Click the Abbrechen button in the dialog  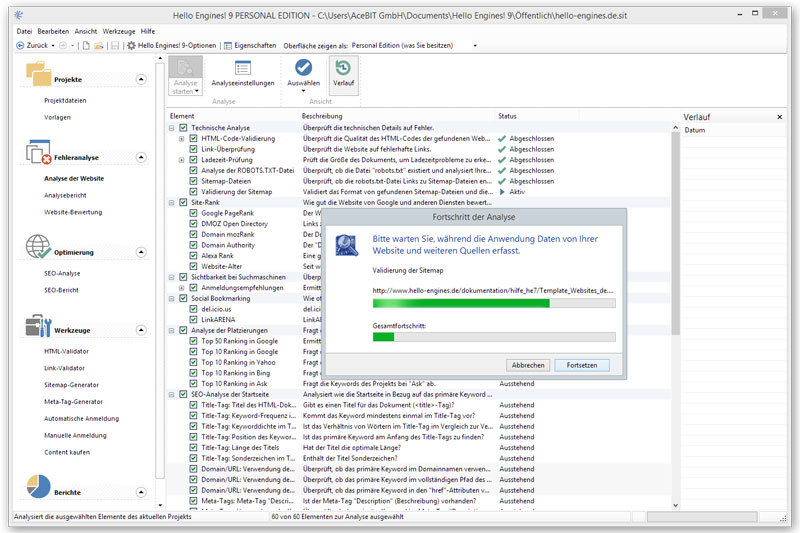pos(528,365)
